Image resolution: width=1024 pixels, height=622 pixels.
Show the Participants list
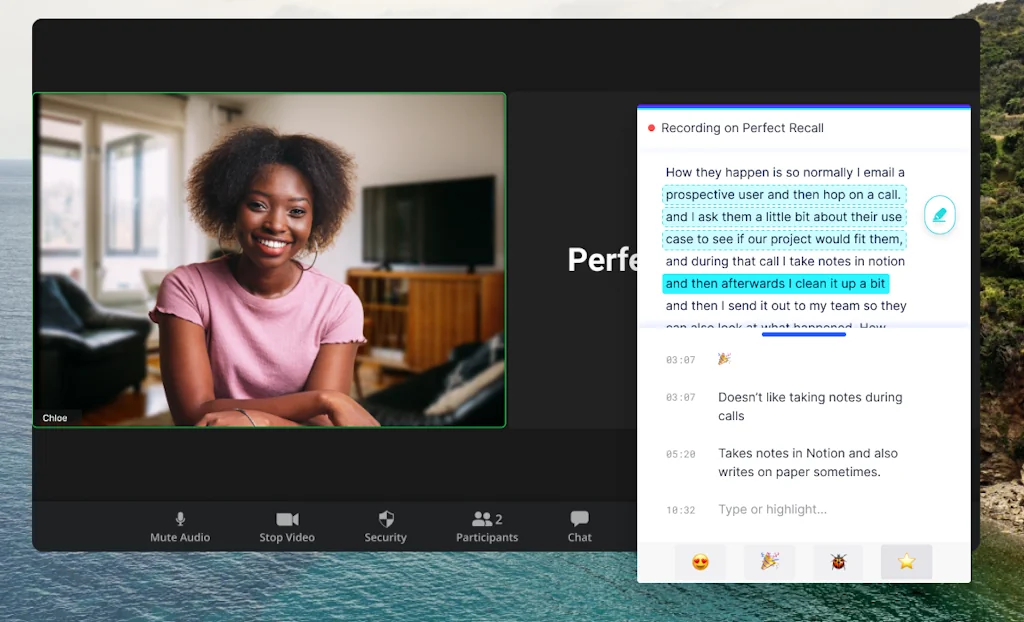pyautogui.click(x=487, y=526)
